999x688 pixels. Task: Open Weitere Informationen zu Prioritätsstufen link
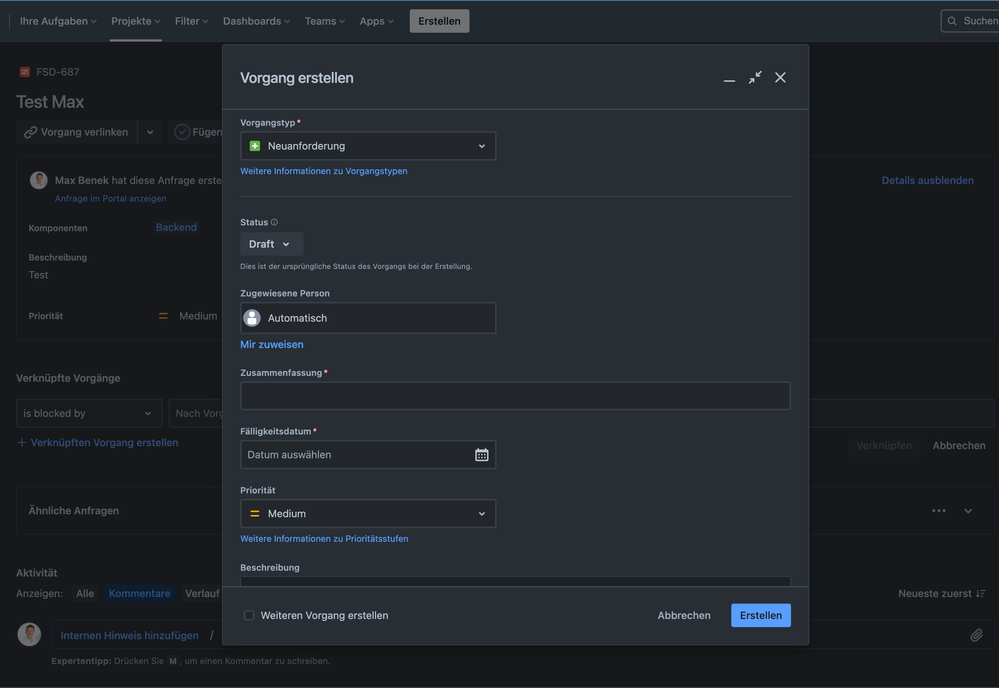click(x=324, y=539)
